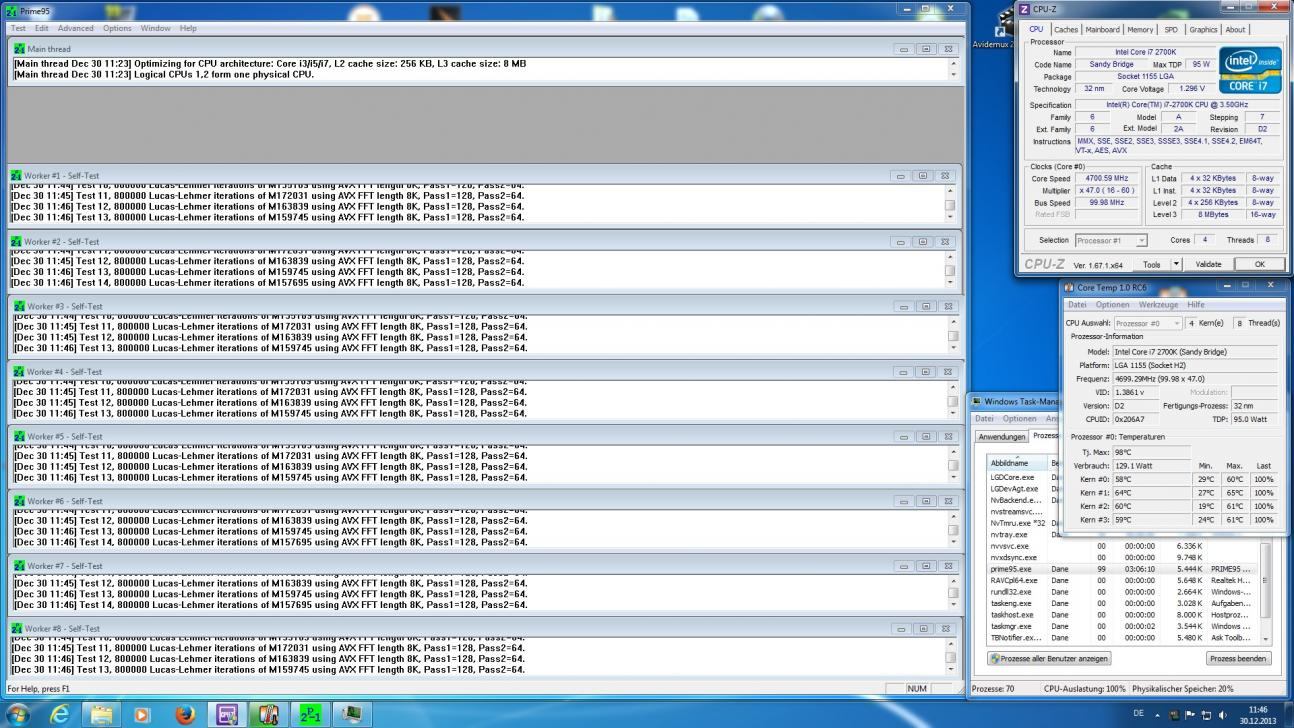The height and width of the screenshot is (728, 1294).
Task: Click scroll-up arrow in Main thread window
Action: [953, 63]
